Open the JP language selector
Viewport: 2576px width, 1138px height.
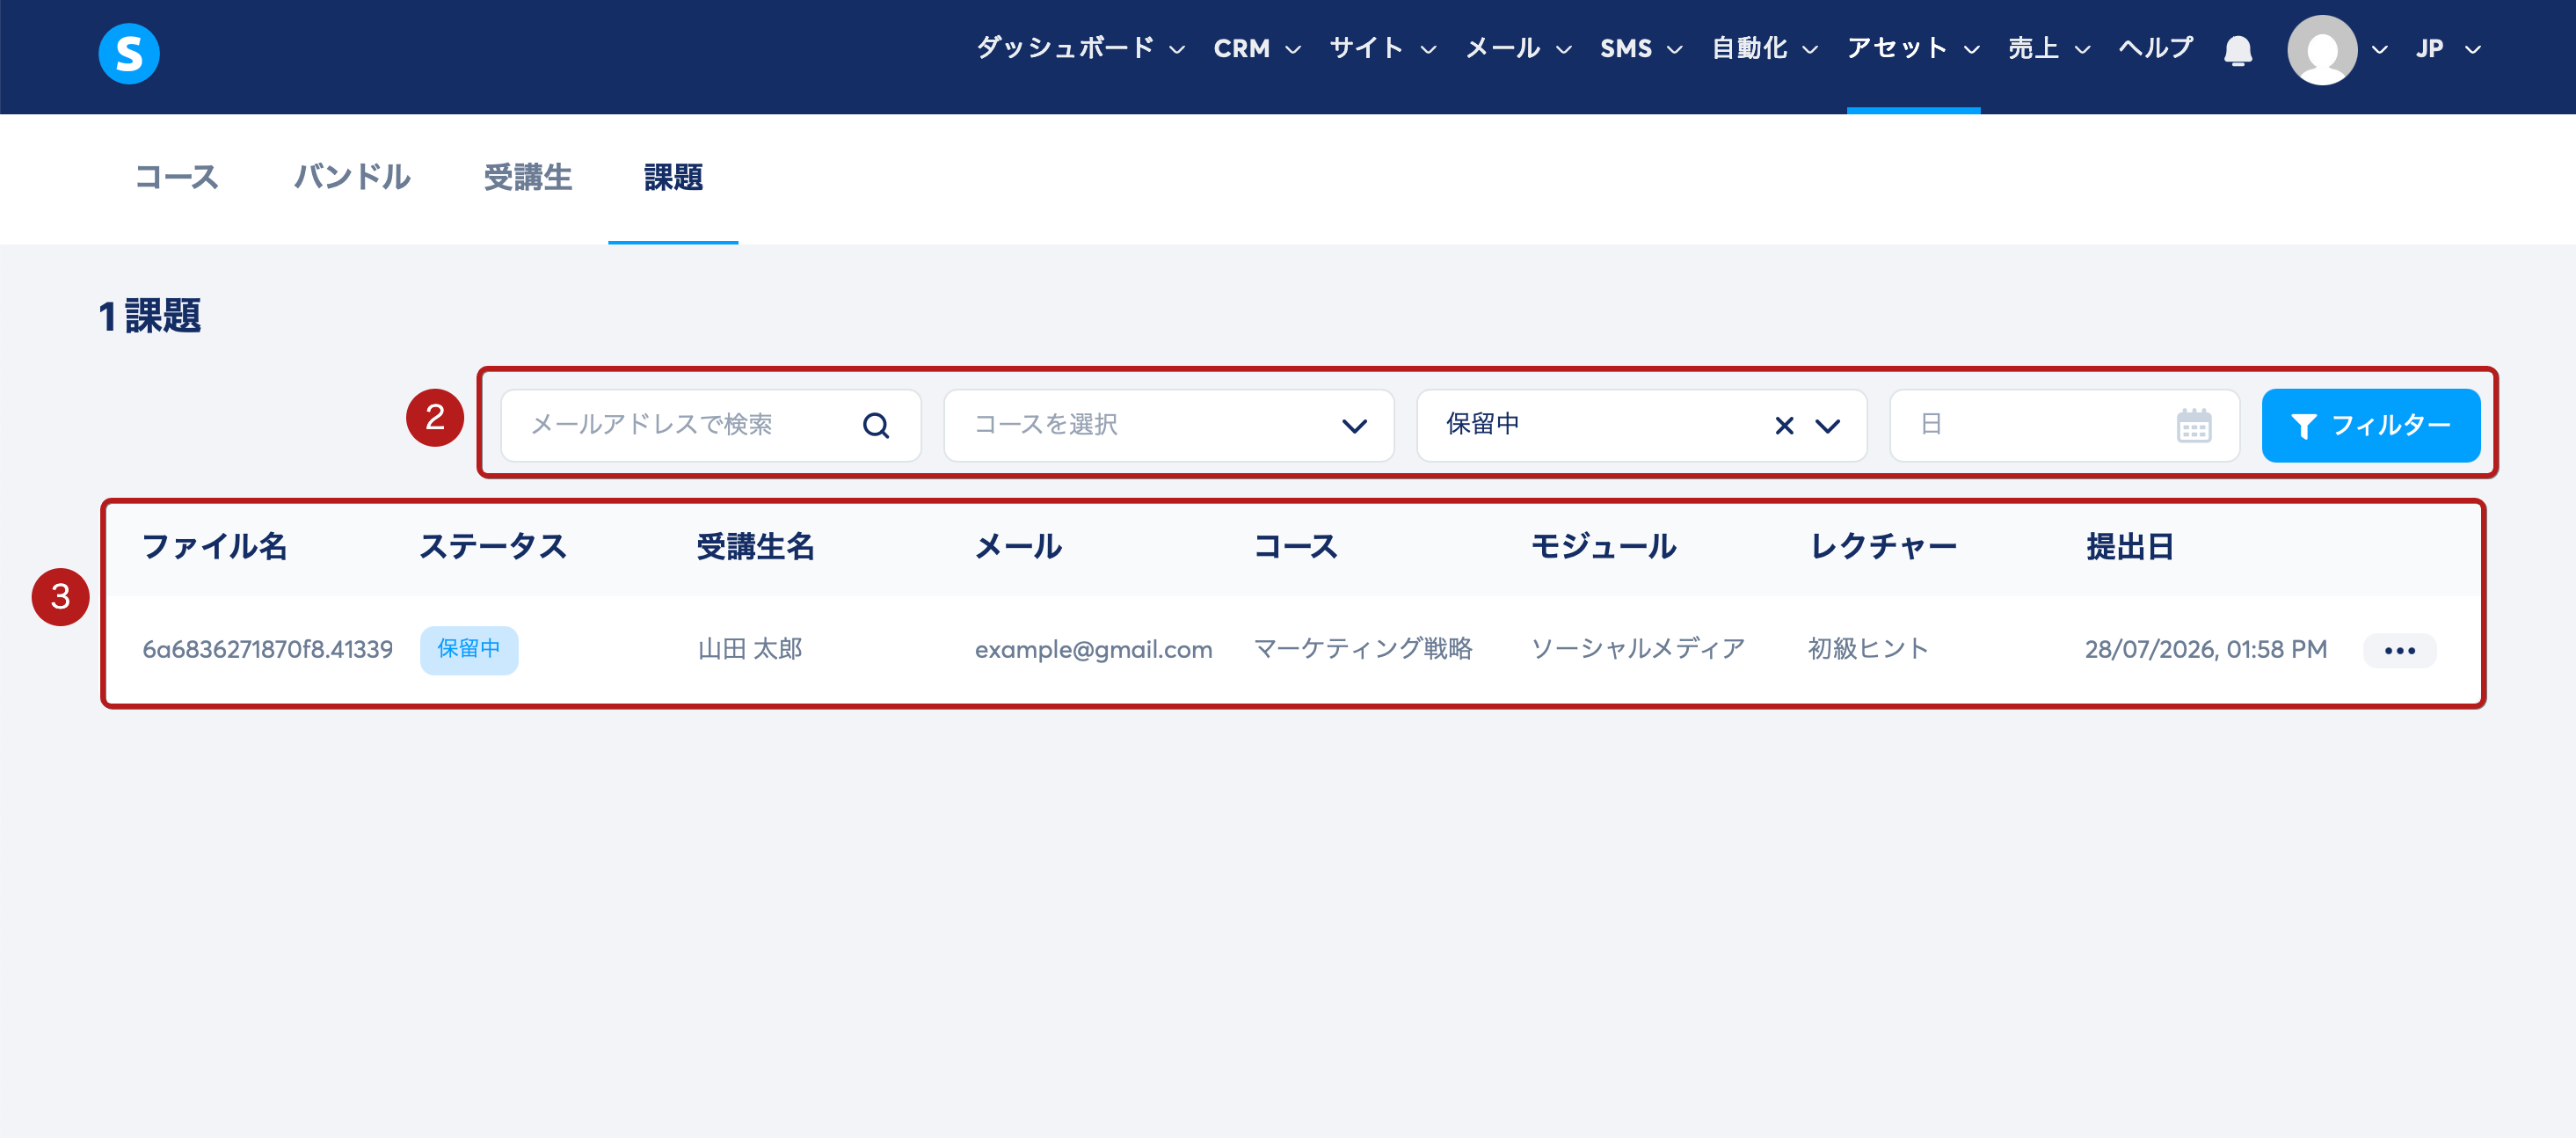[2448, 48]
